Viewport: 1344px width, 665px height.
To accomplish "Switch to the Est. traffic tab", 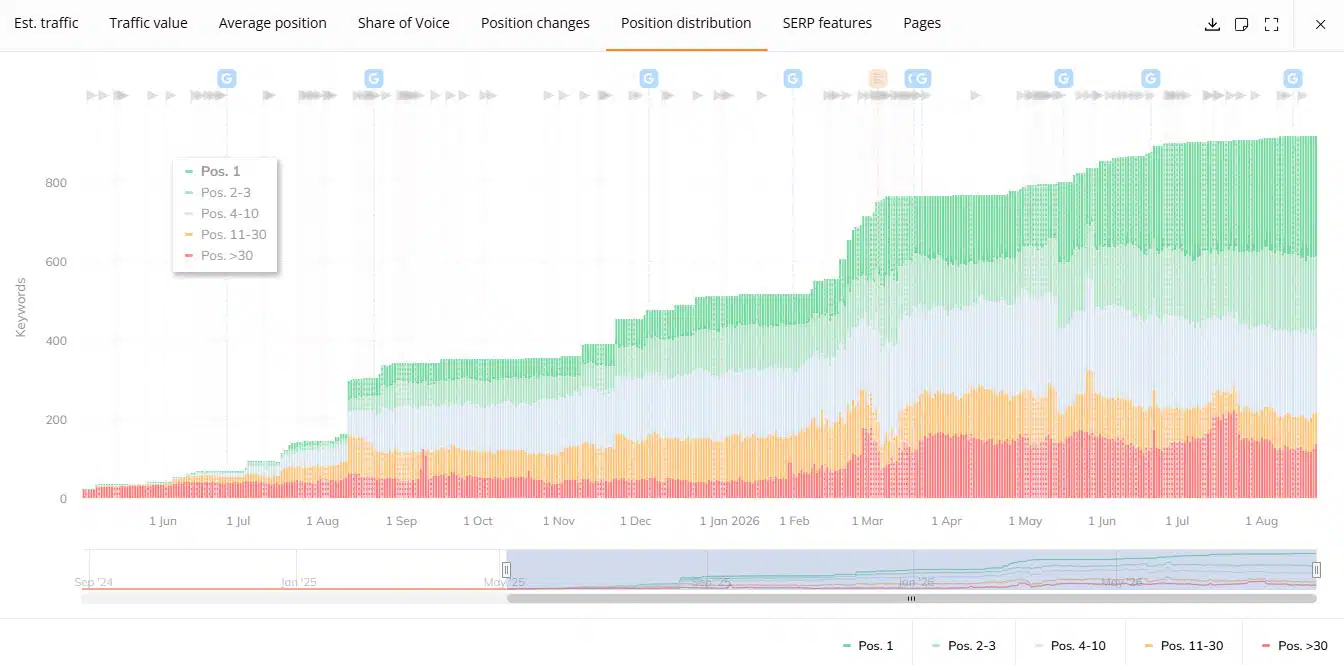I will point(46,23).
